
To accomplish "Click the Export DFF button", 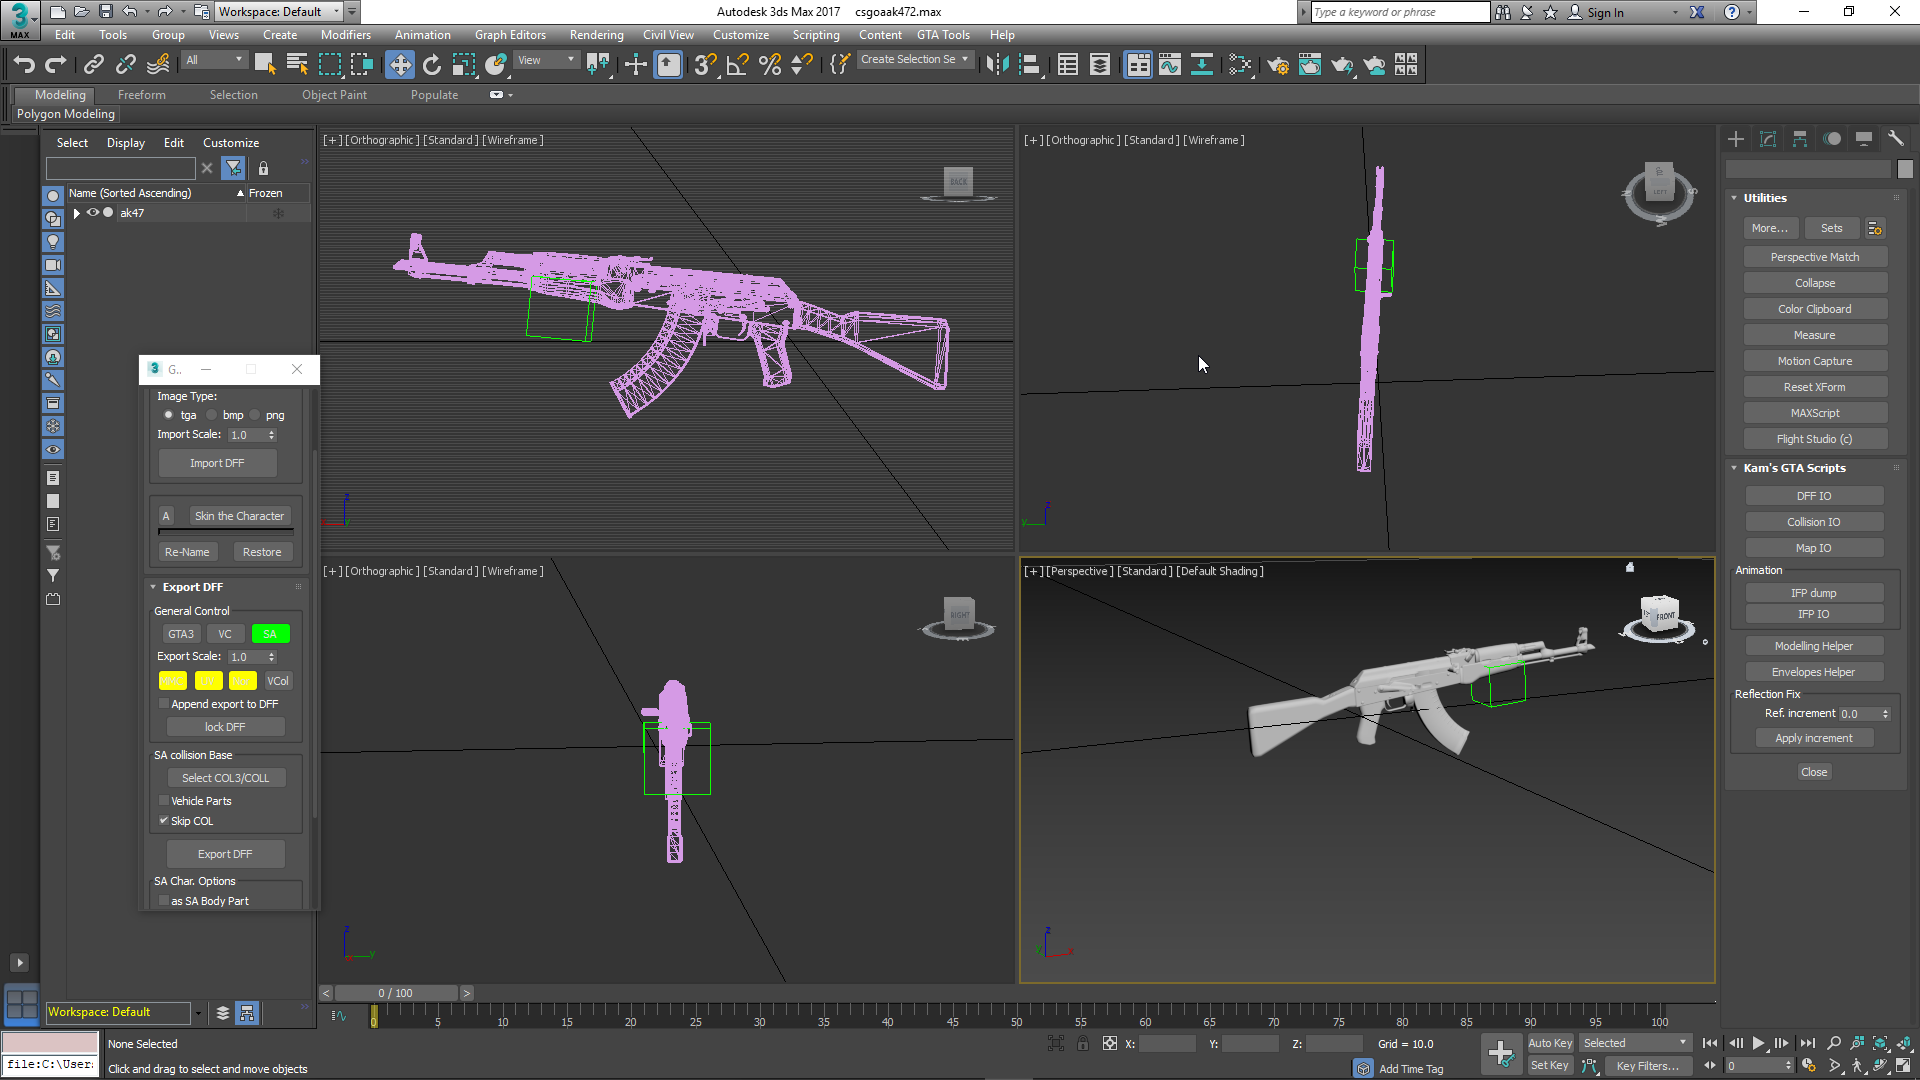I will pyautogui.click(x=225, y=854).
